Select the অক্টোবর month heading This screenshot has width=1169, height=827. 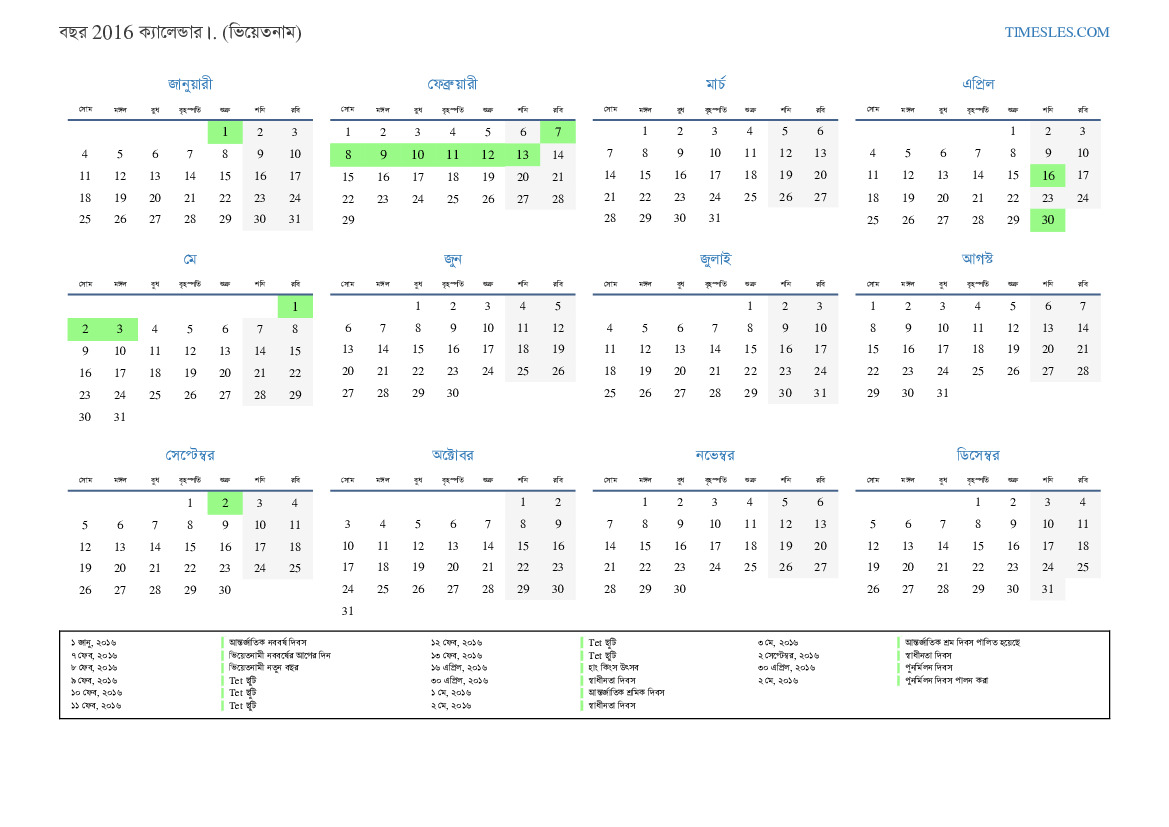pyautogui.click(x=453, y=455)
